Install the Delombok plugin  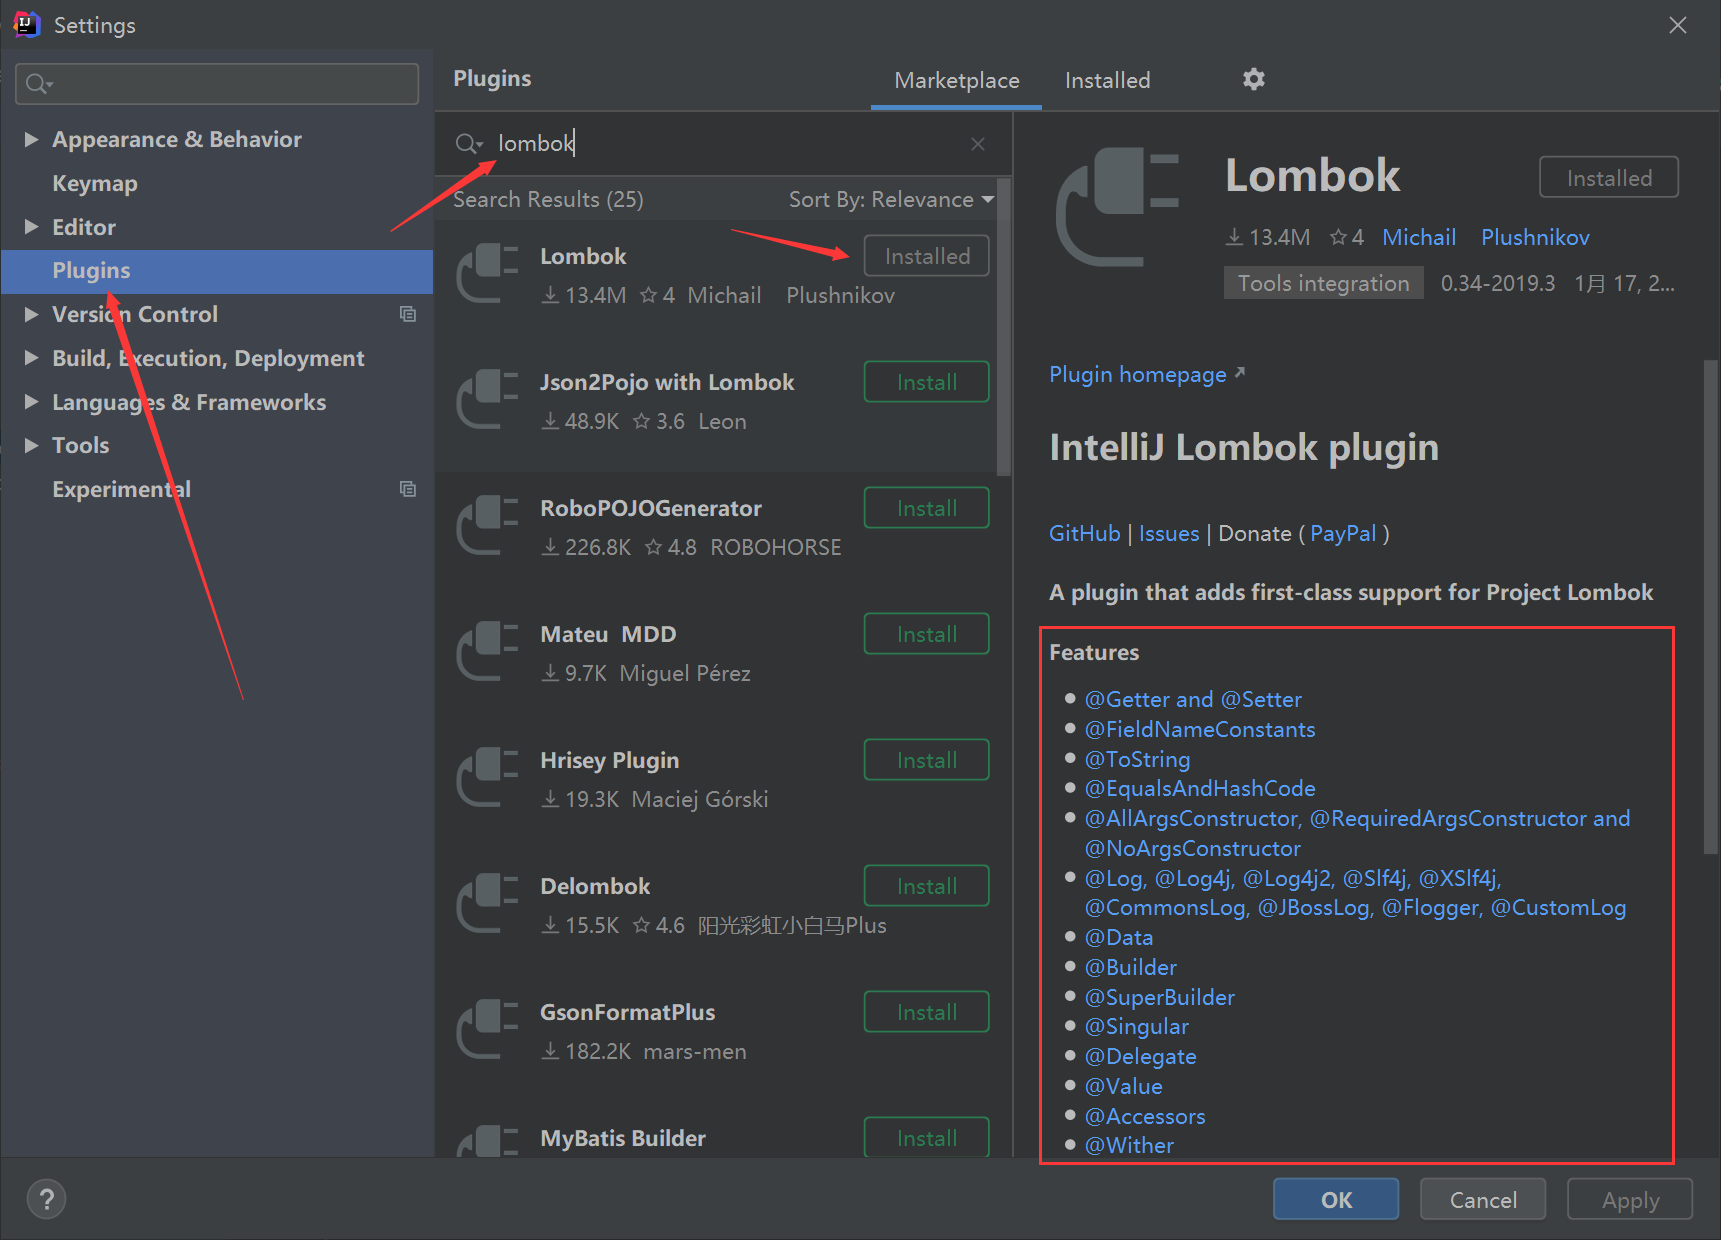click(926, 886)
